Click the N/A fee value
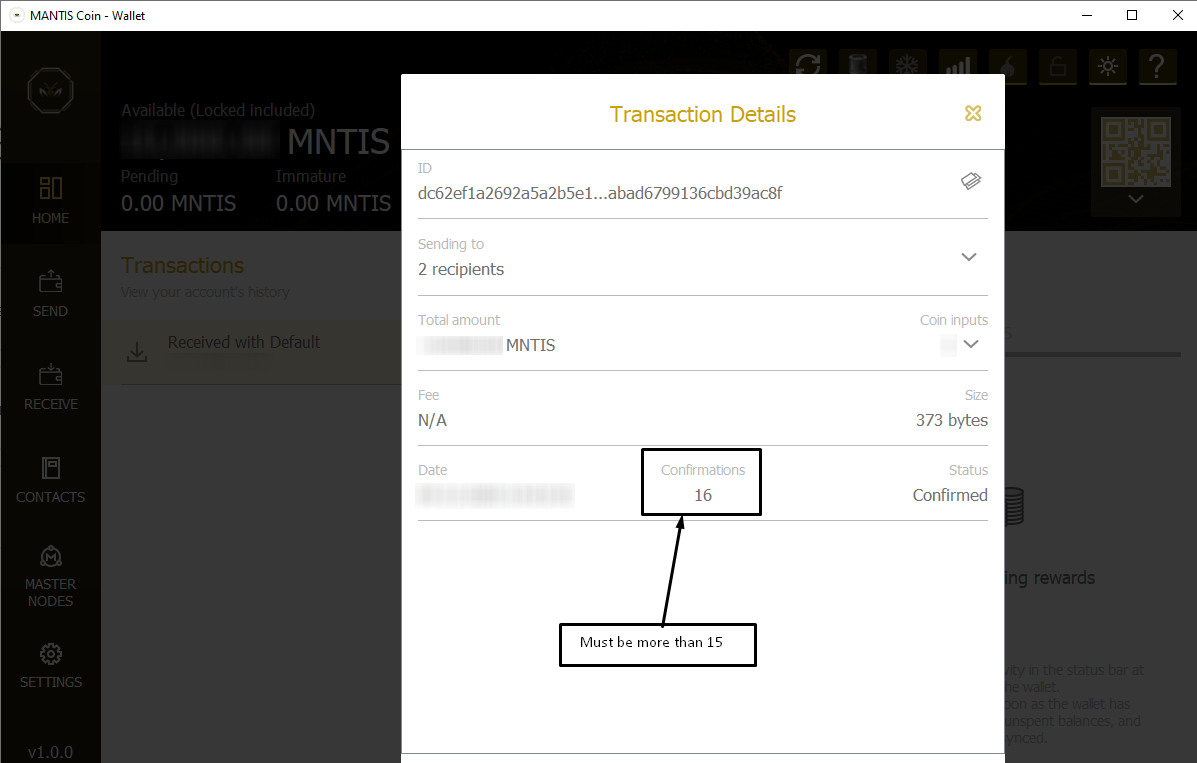 coord(432,420)
